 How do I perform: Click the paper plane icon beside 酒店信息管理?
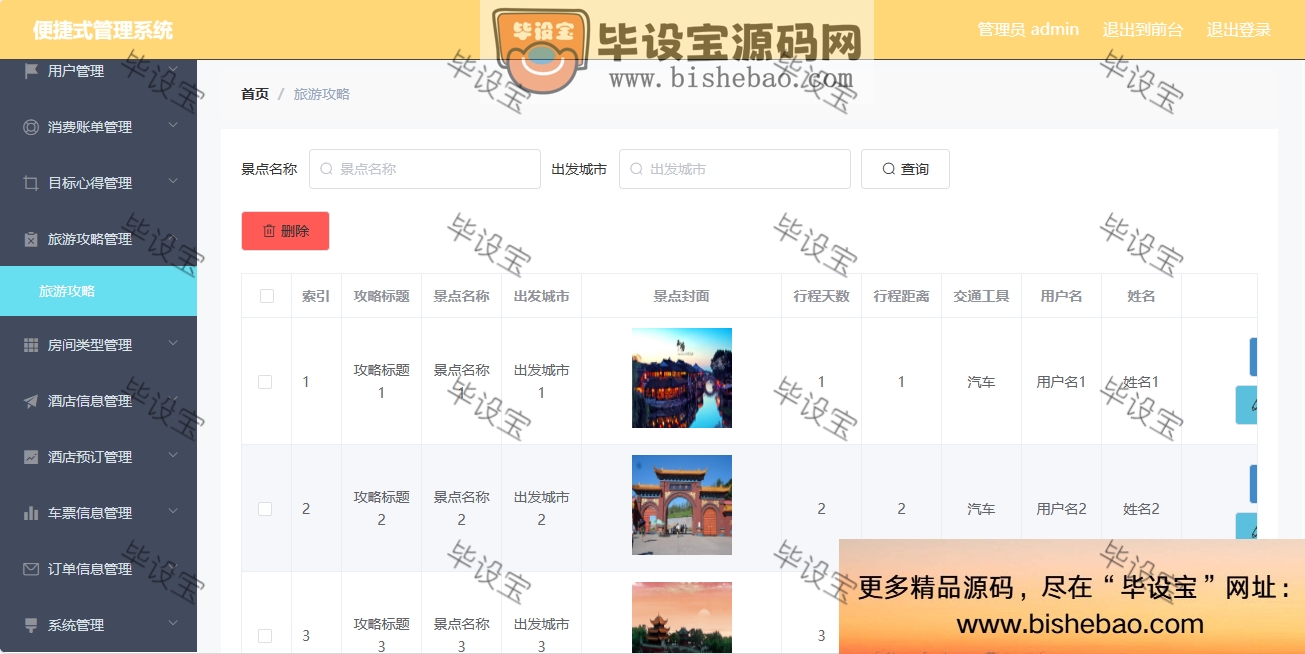[x=31, y=401]
